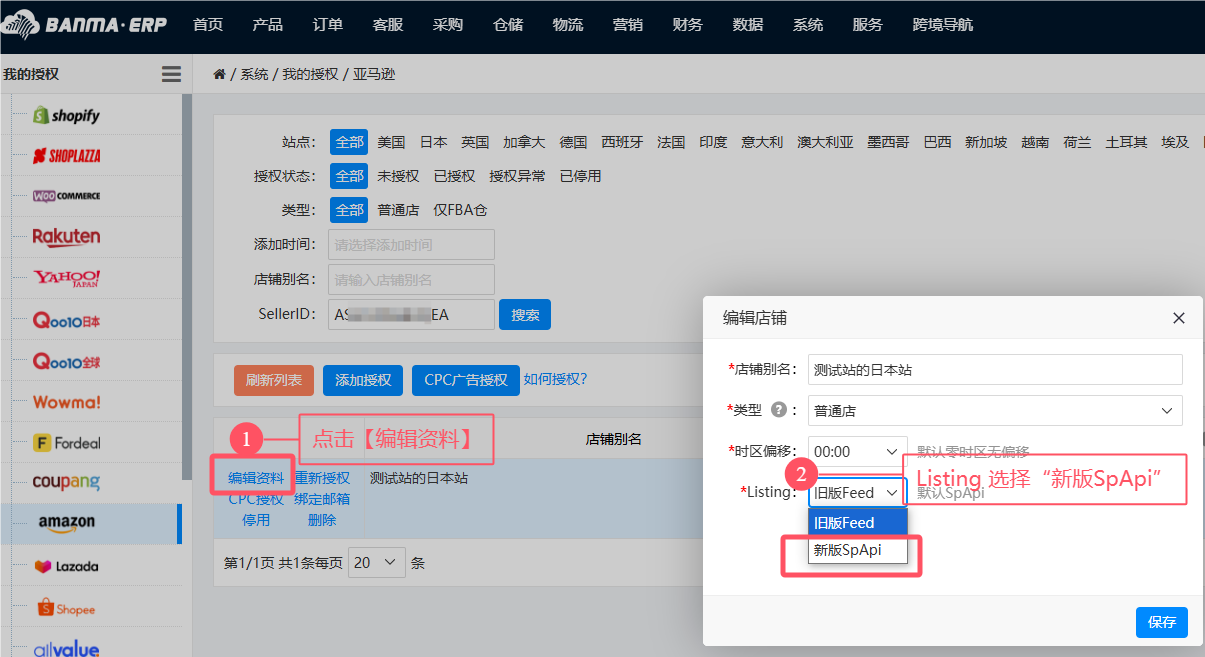Open the 客服 menu
The width and height of the screenshot is (1205, 657).
388,25
